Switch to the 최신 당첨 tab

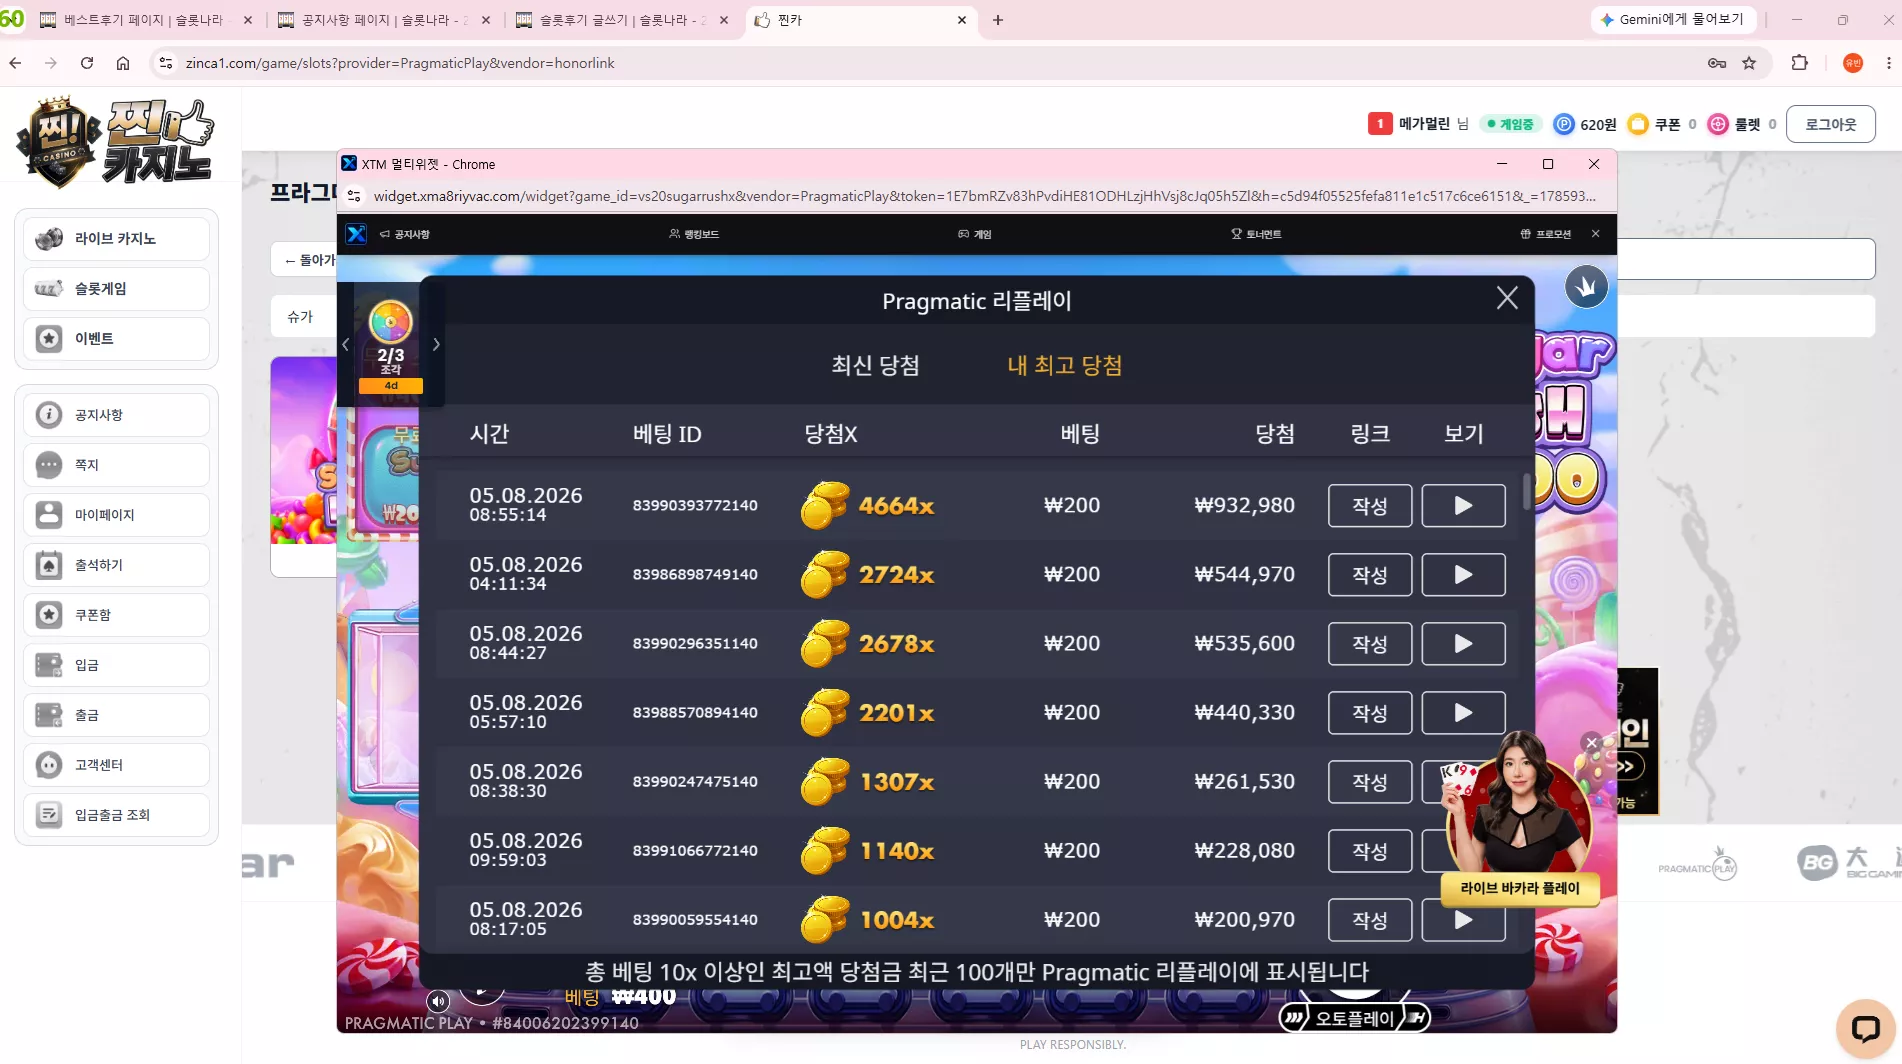coord(875,365)
